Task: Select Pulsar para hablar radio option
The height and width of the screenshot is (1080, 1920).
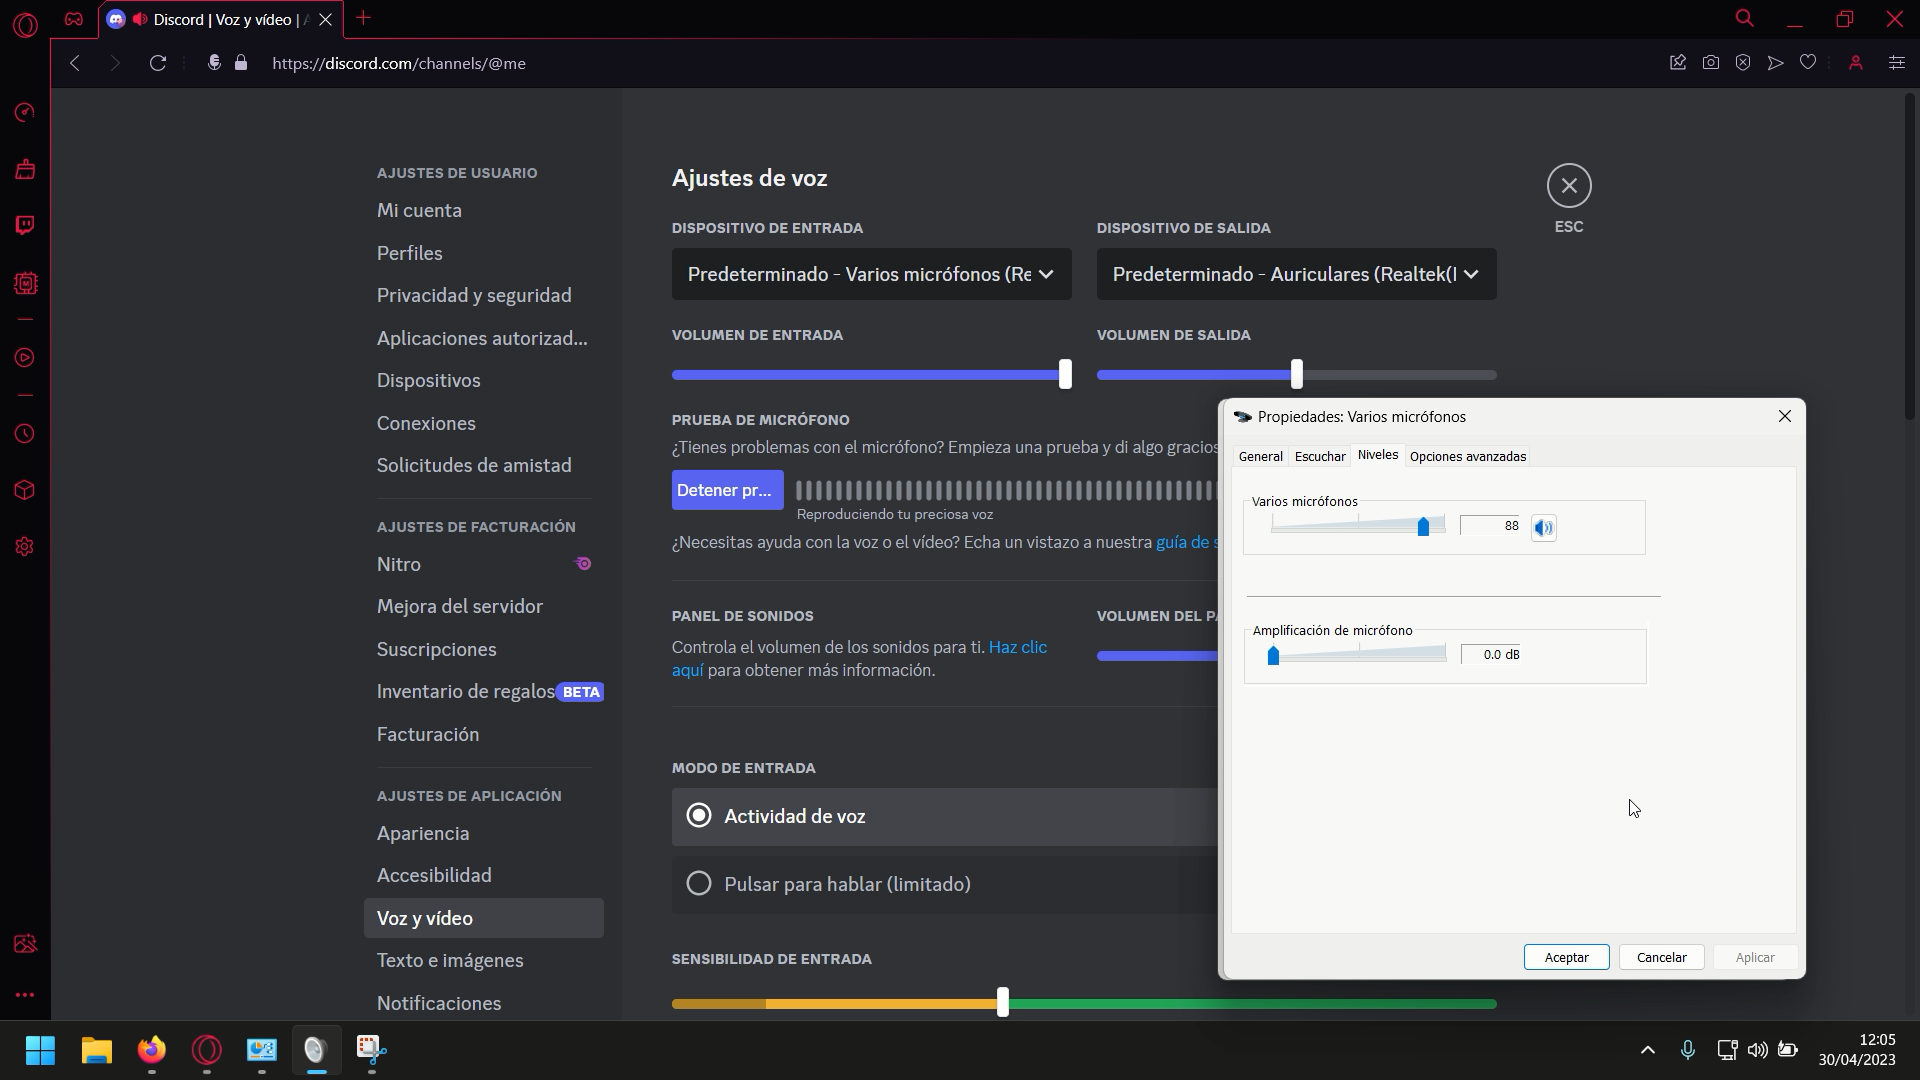Action: (699, 884)
